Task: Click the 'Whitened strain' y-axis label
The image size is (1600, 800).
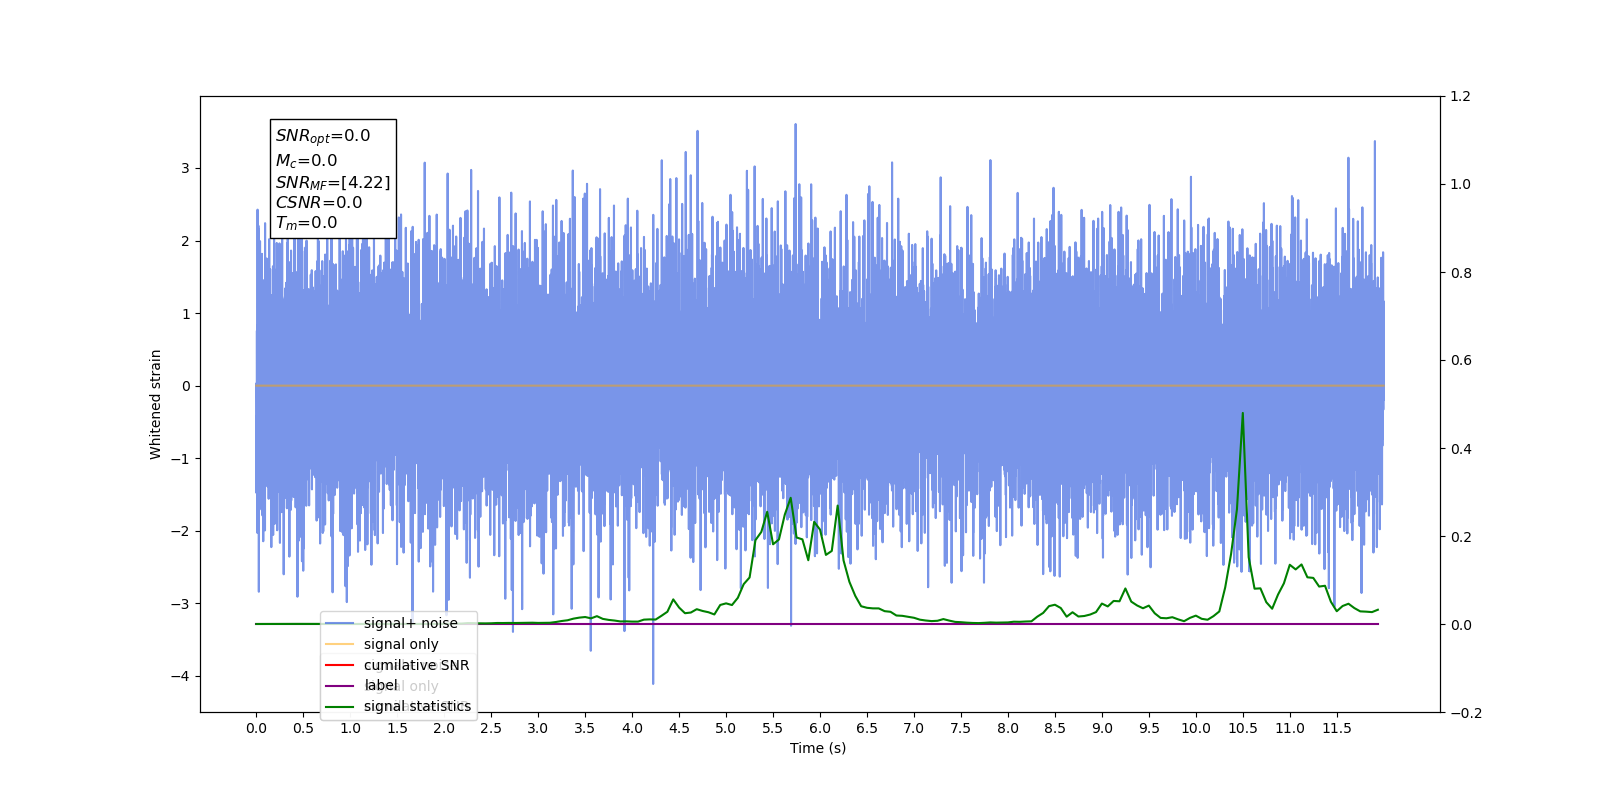Action: (155, 404)
